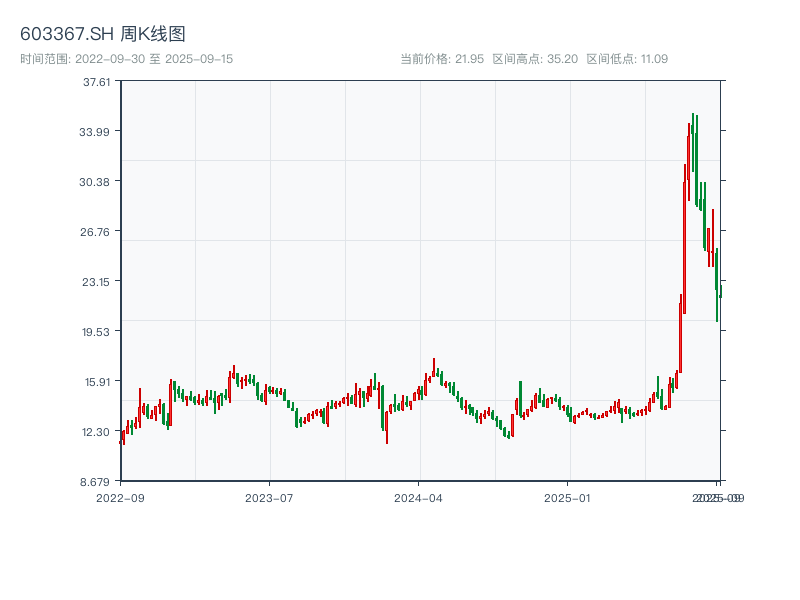Click the y-axis value 15.91
The width and height of the screenshot is (800, 600).
pyautogui.click(x=97, y=382)
